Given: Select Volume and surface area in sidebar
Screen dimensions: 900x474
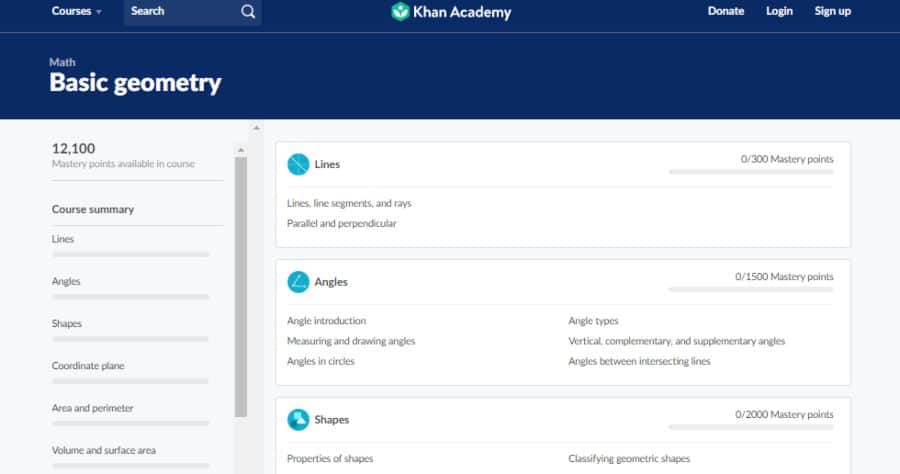Looking at the screenshot, I should tap(103, 450).
